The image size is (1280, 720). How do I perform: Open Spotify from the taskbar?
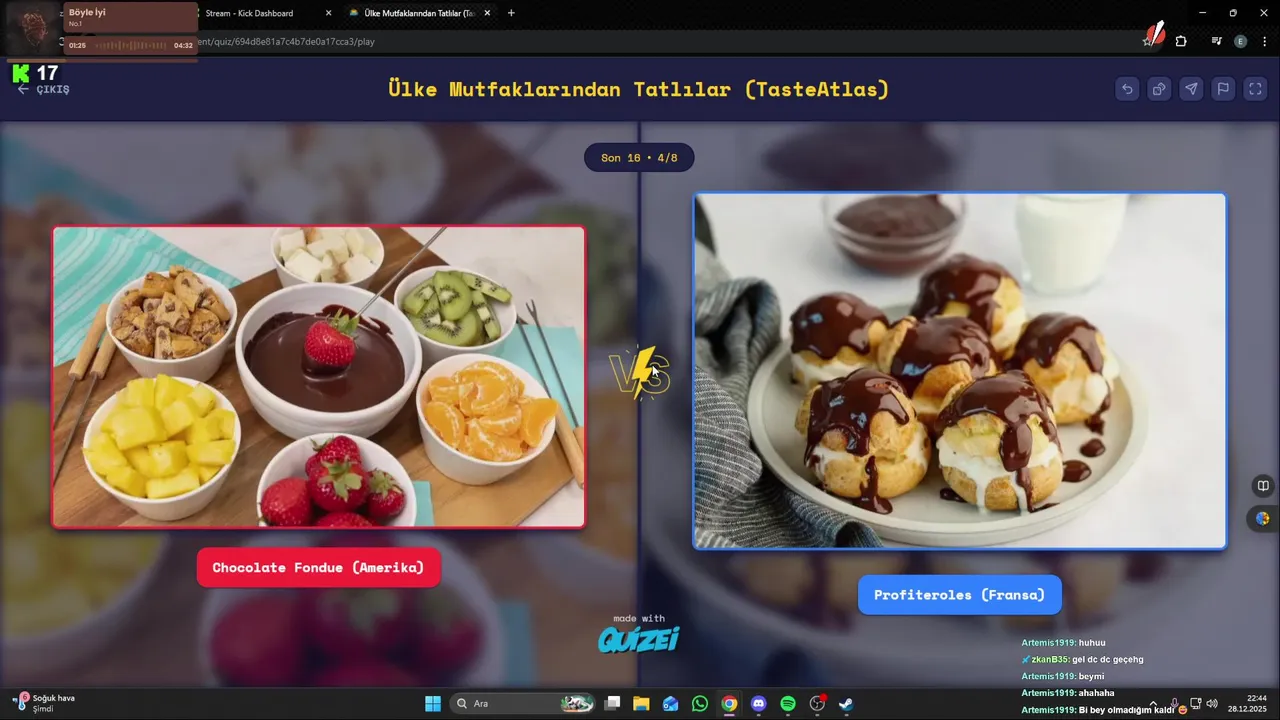(787, 704)
